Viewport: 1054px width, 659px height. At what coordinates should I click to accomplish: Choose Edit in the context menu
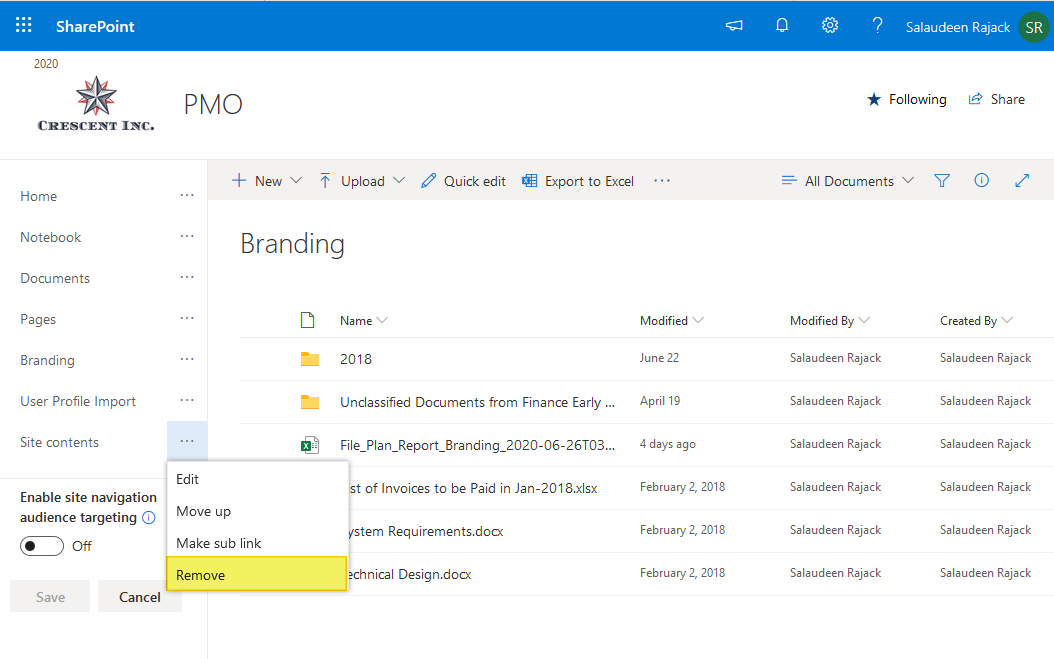(187, 479)
